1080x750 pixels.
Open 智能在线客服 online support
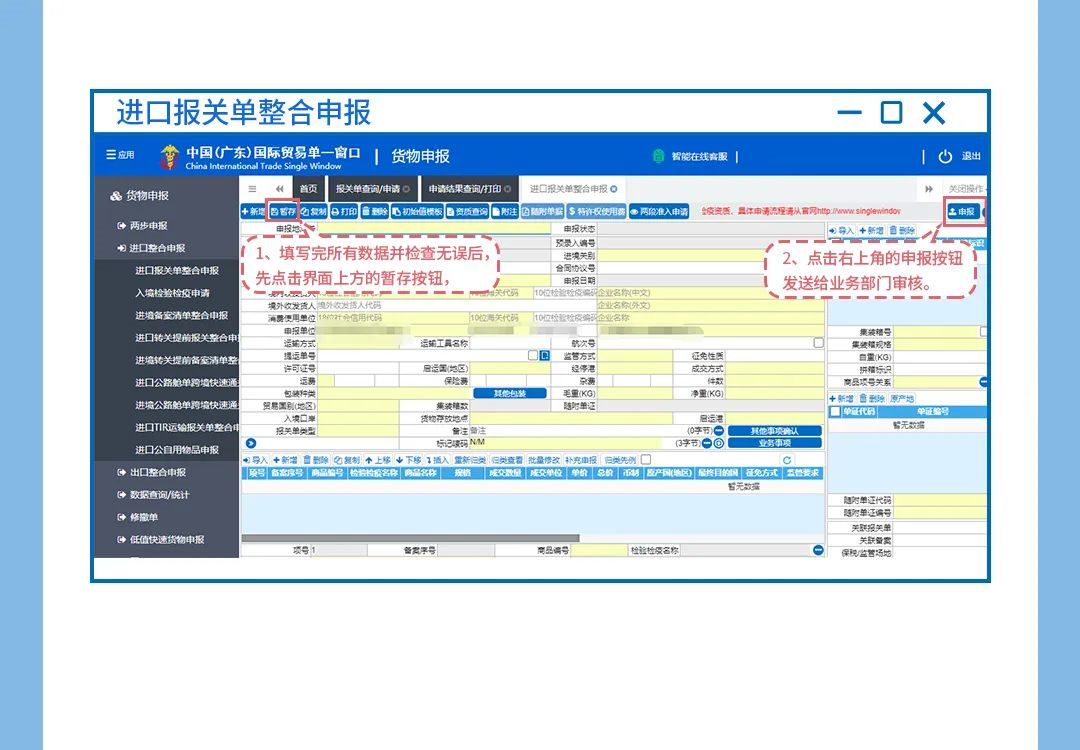(x=690, y=156)
